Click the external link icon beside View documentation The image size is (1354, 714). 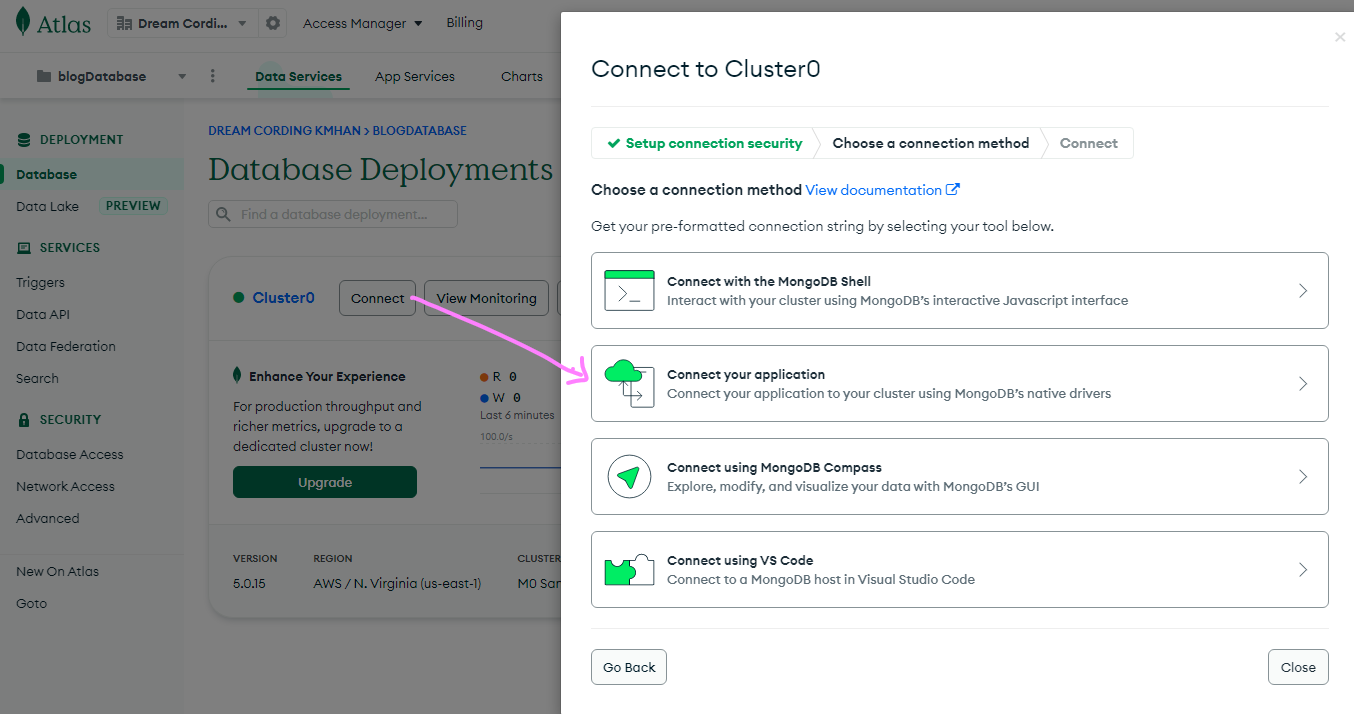953,189
